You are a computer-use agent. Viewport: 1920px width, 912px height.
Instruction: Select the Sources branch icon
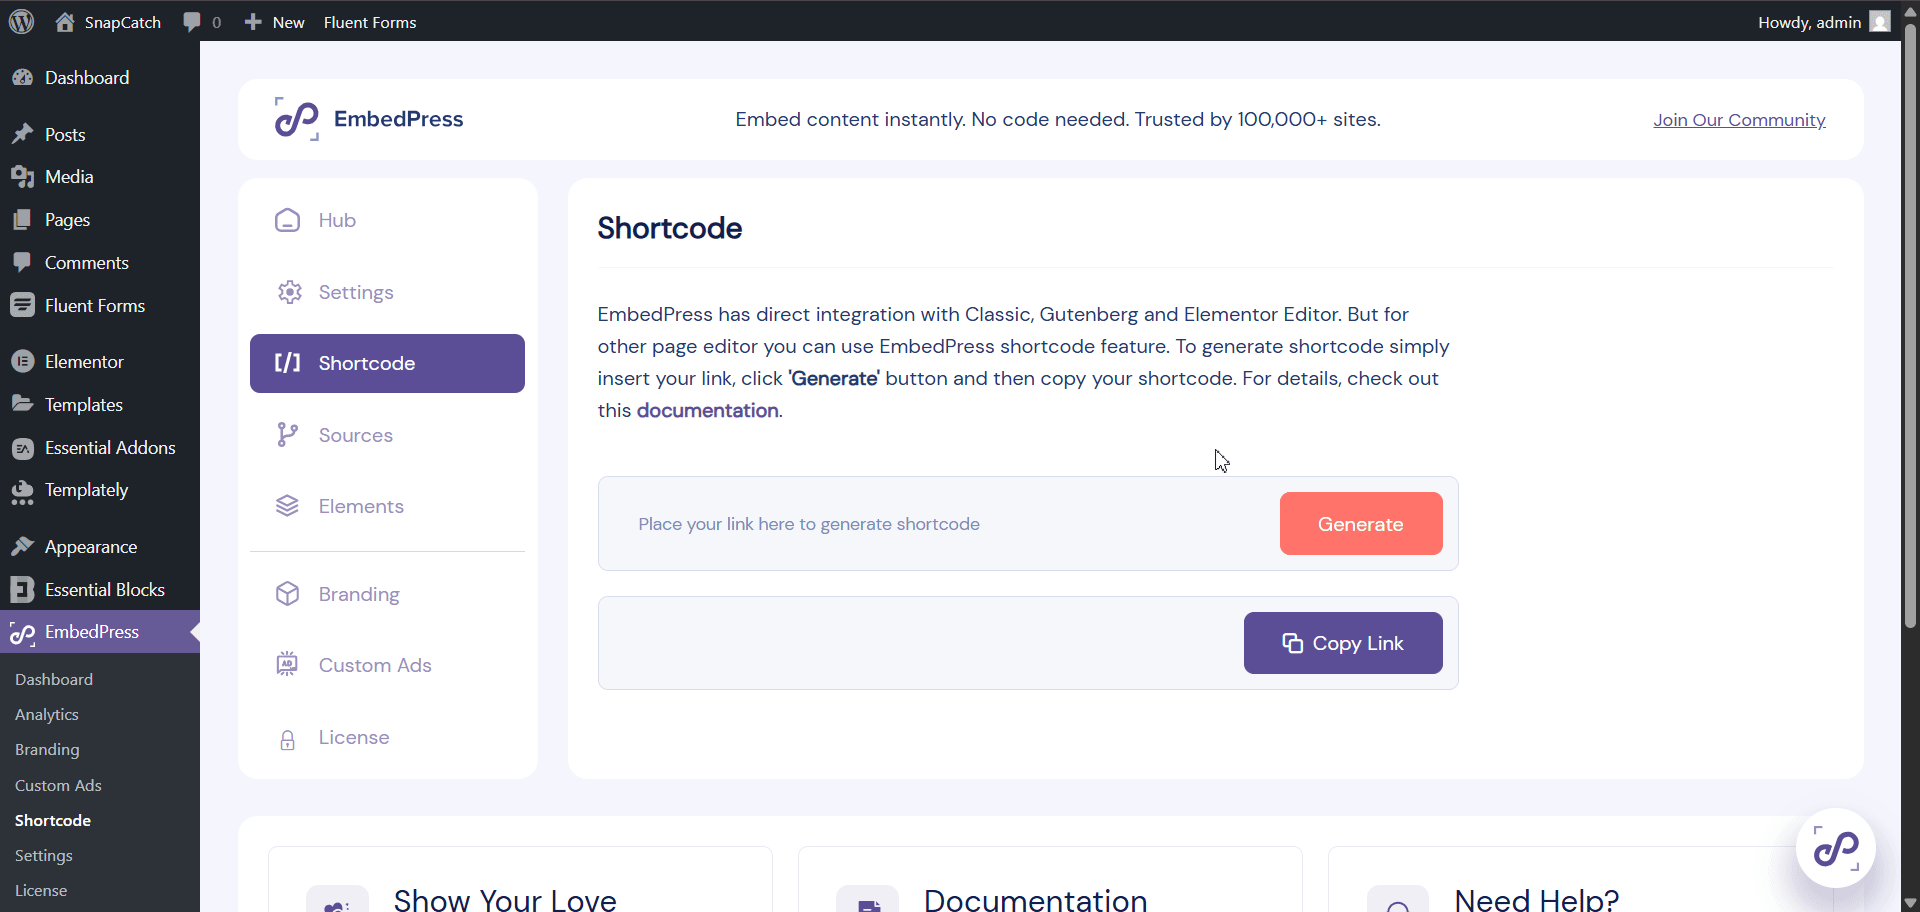287,434
